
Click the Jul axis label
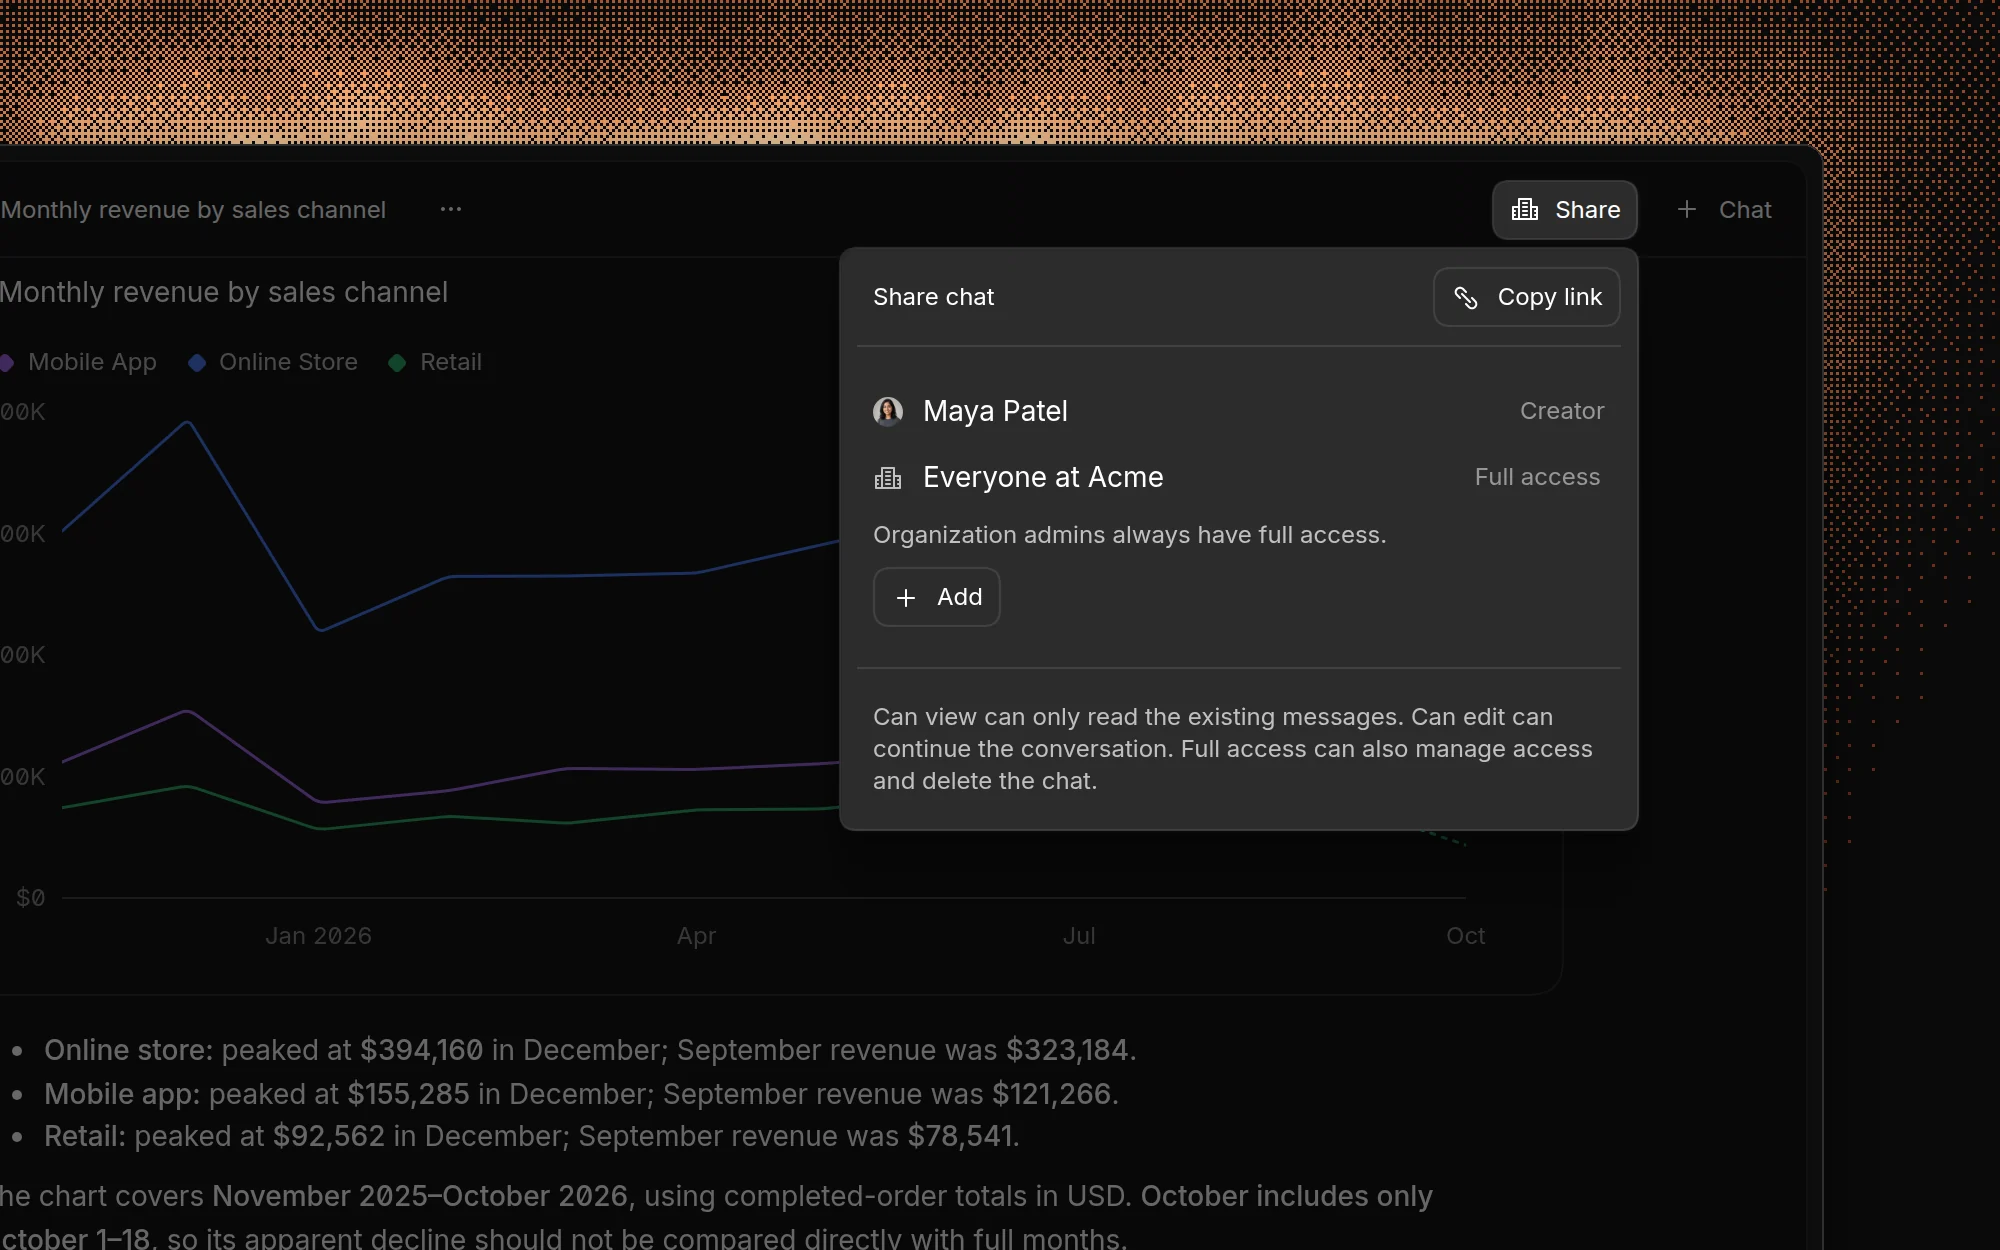point(1079,936)
